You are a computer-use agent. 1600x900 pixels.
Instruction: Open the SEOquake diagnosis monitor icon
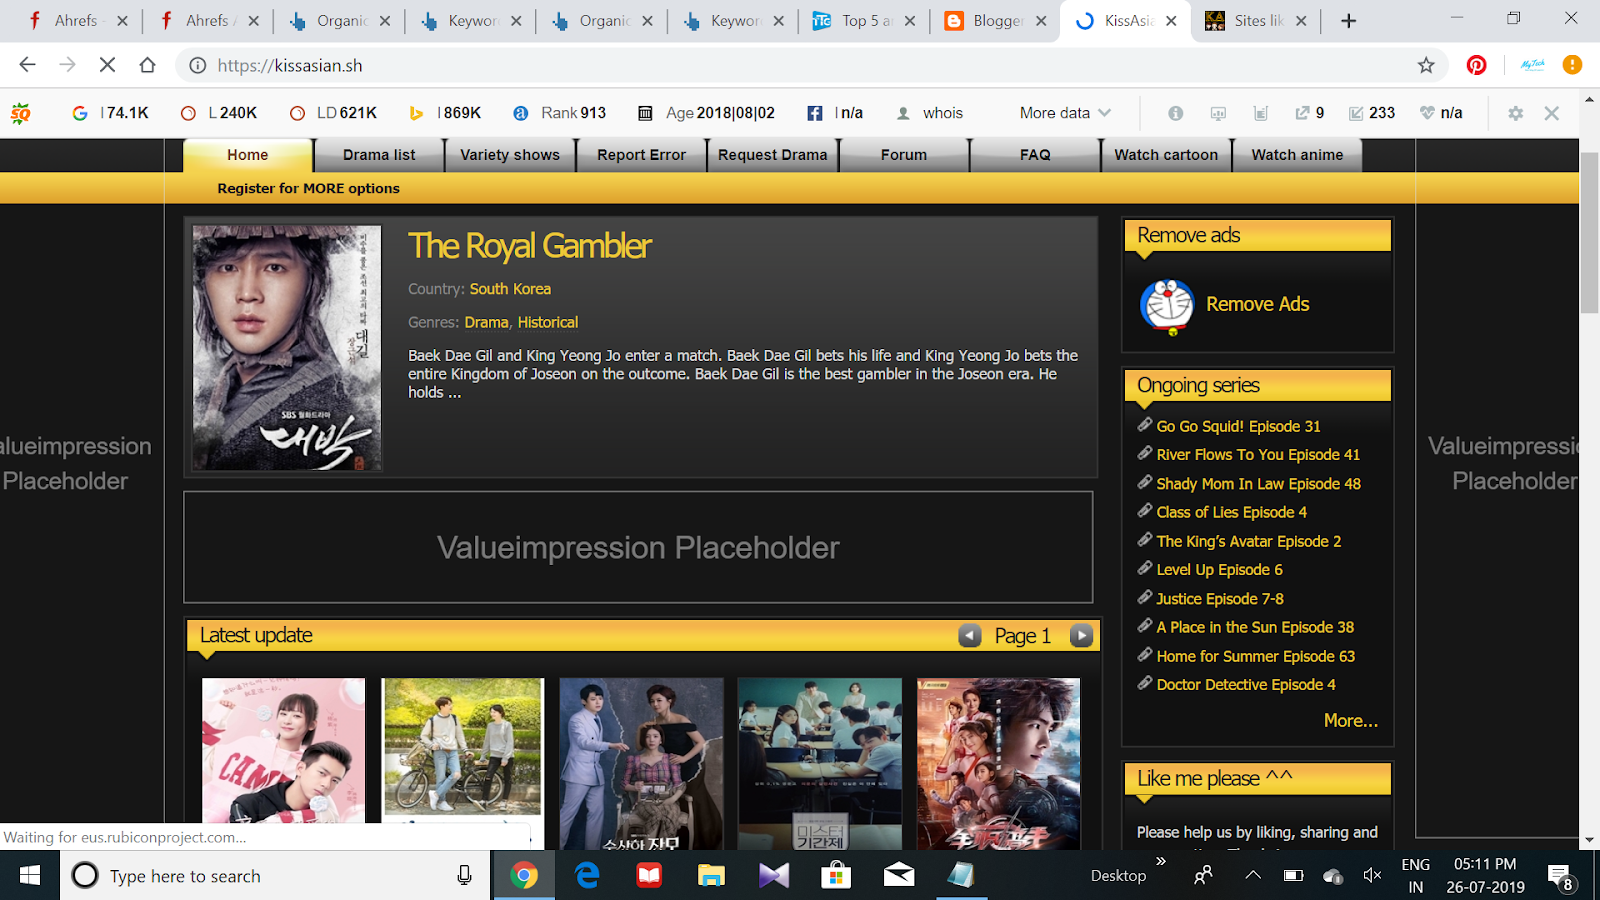1218,113
